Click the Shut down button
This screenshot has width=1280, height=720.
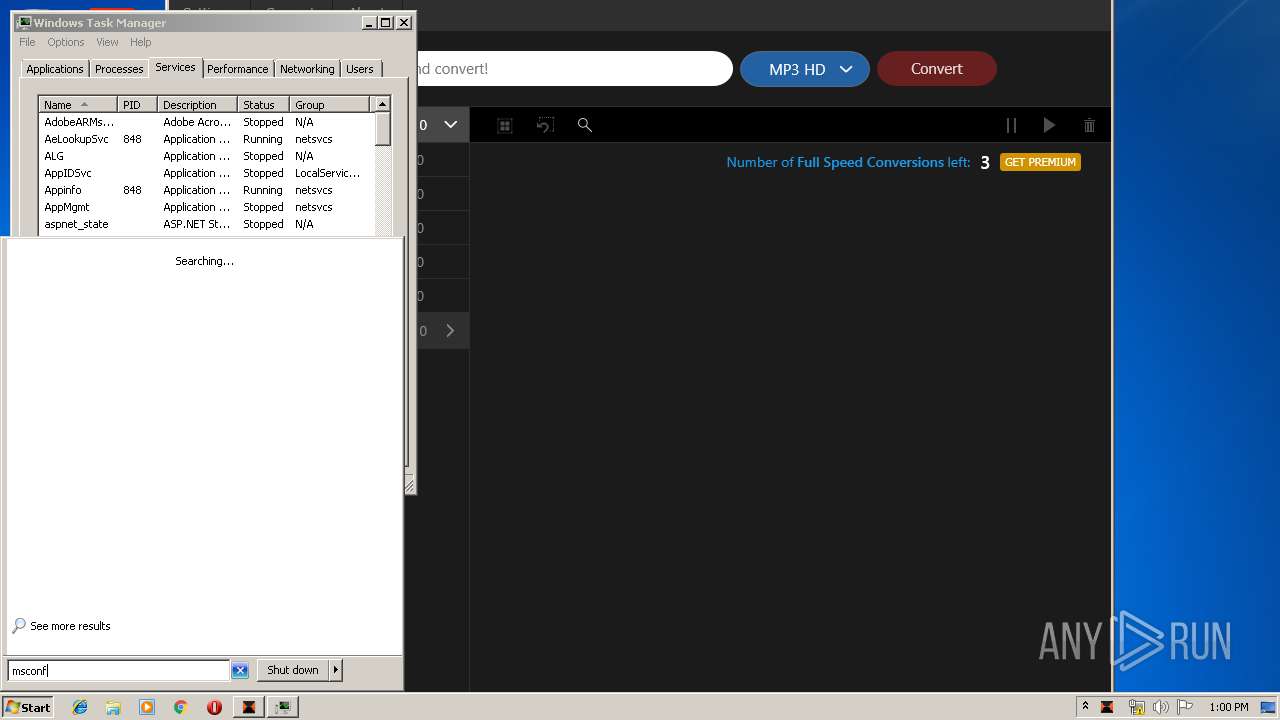(x=292, y=670)
